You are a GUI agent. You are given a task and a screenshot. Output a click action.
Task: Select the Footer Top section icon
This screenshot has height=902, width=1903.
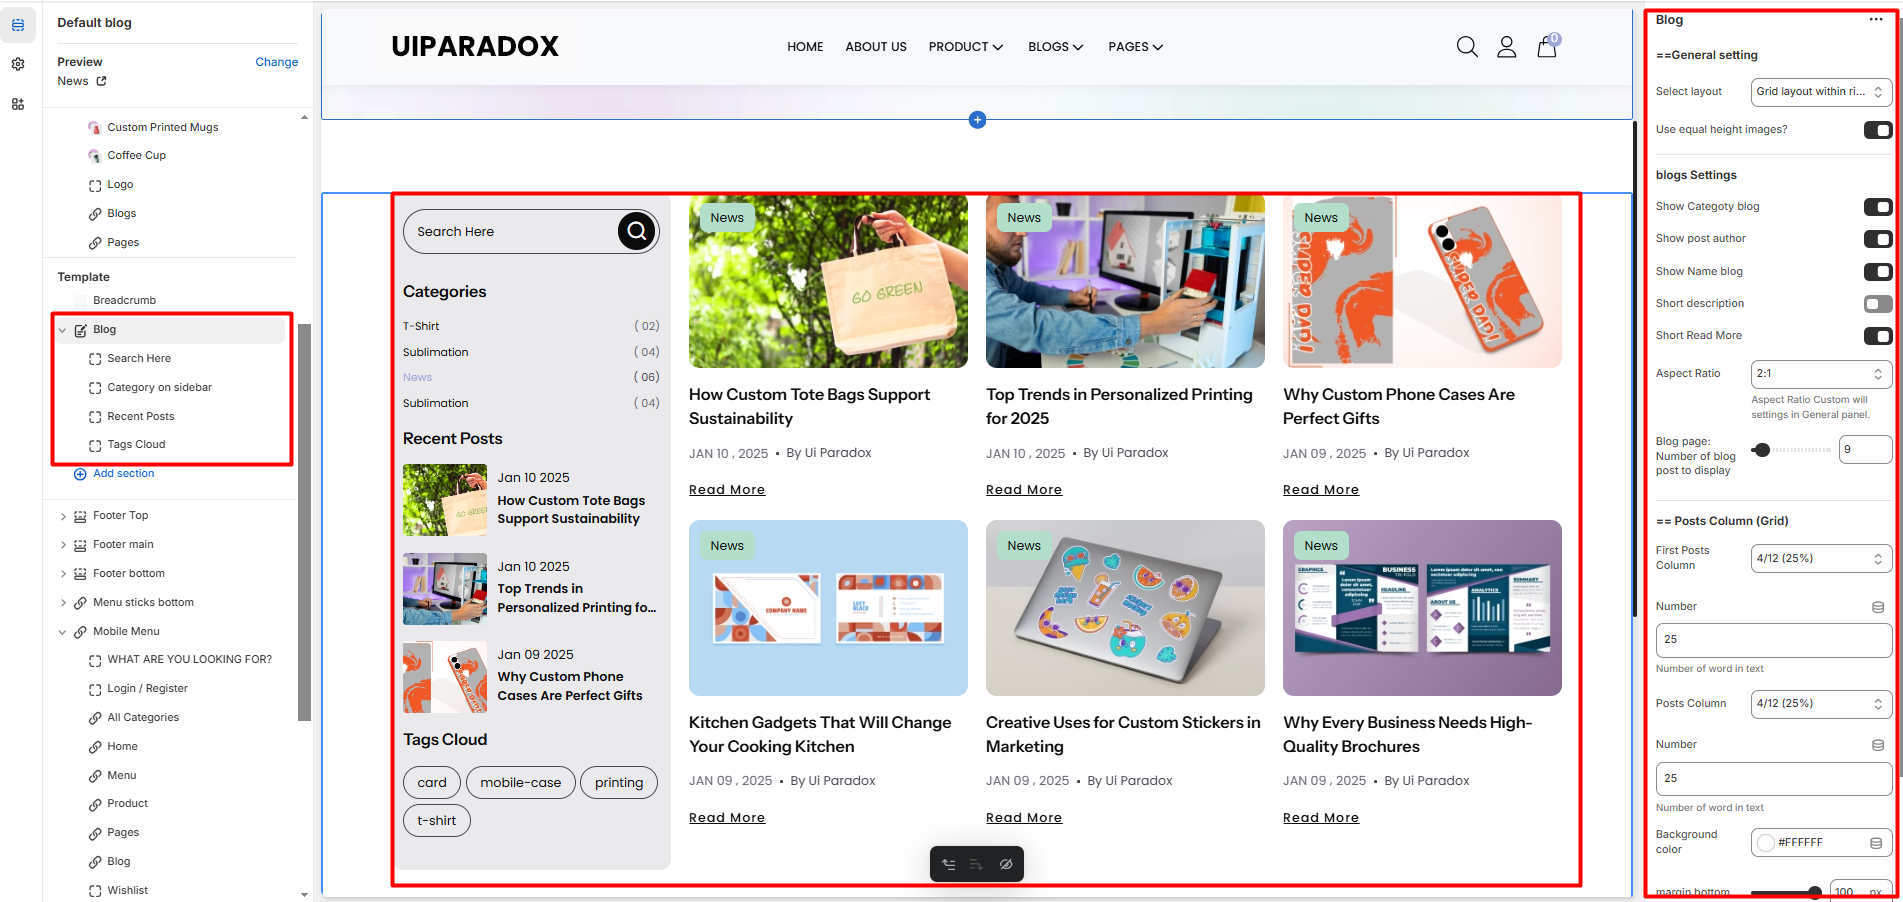click(80, 516)
